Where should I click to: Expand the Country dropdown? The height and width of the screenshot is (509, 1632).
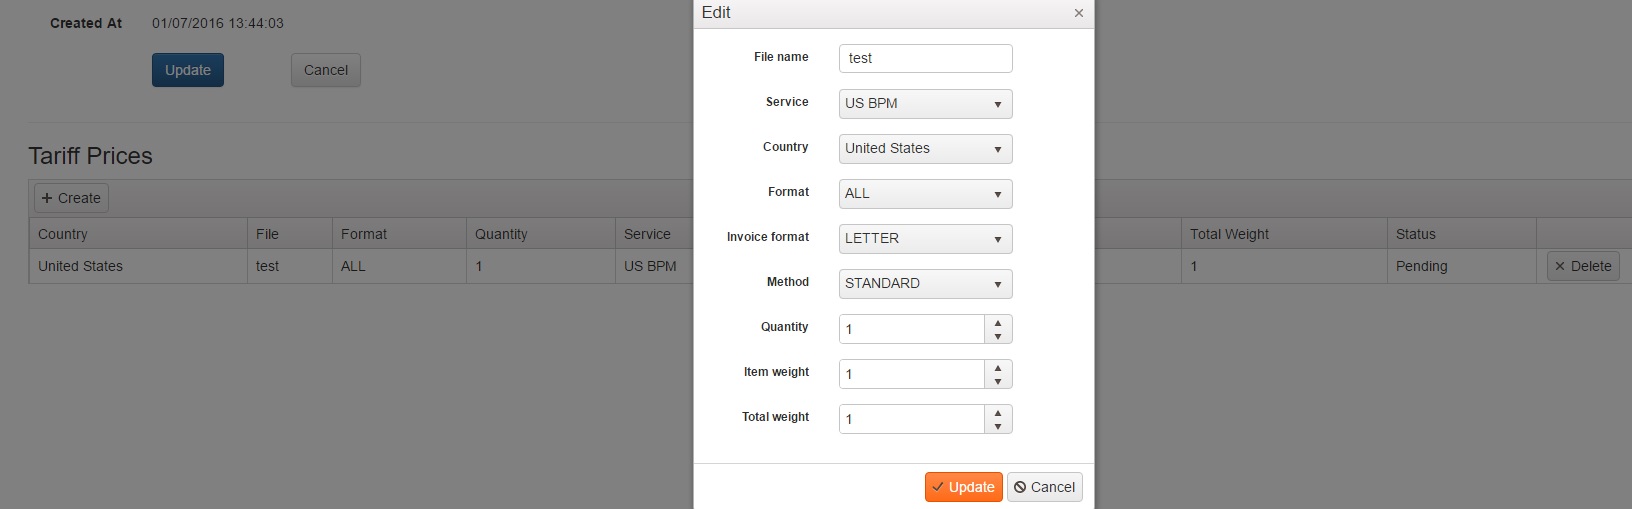pos(925,149)
